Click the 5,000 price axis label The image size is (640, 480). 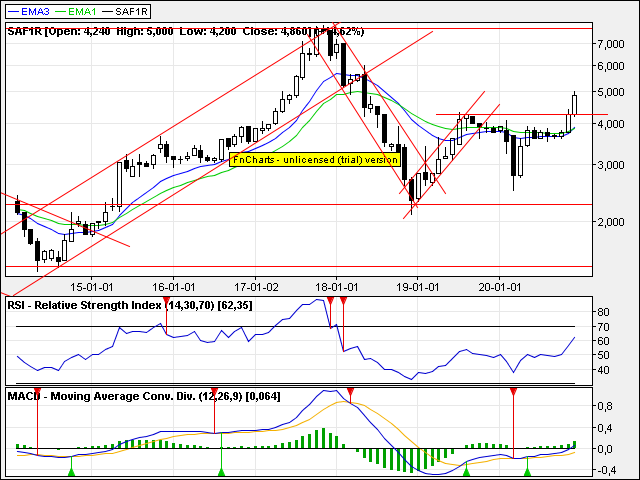[611, 92]
